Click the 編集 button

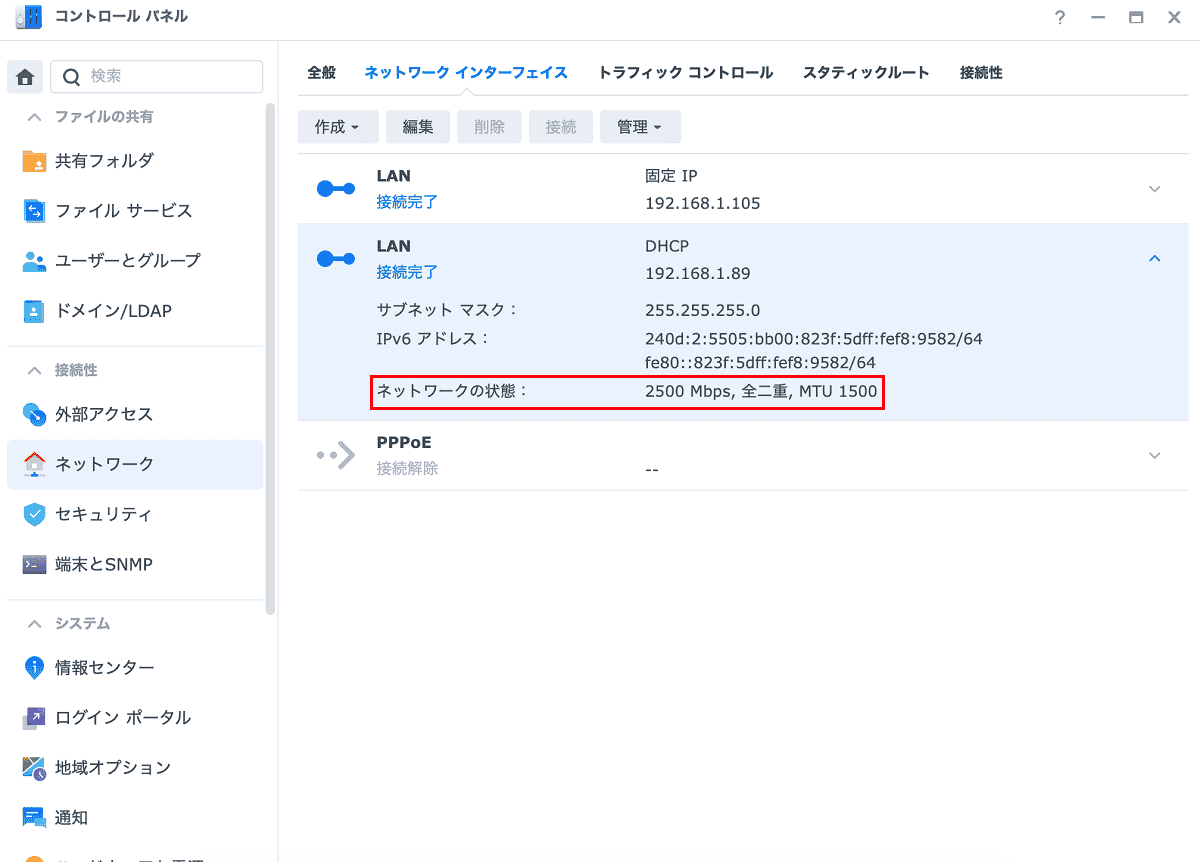pos(418,127)
